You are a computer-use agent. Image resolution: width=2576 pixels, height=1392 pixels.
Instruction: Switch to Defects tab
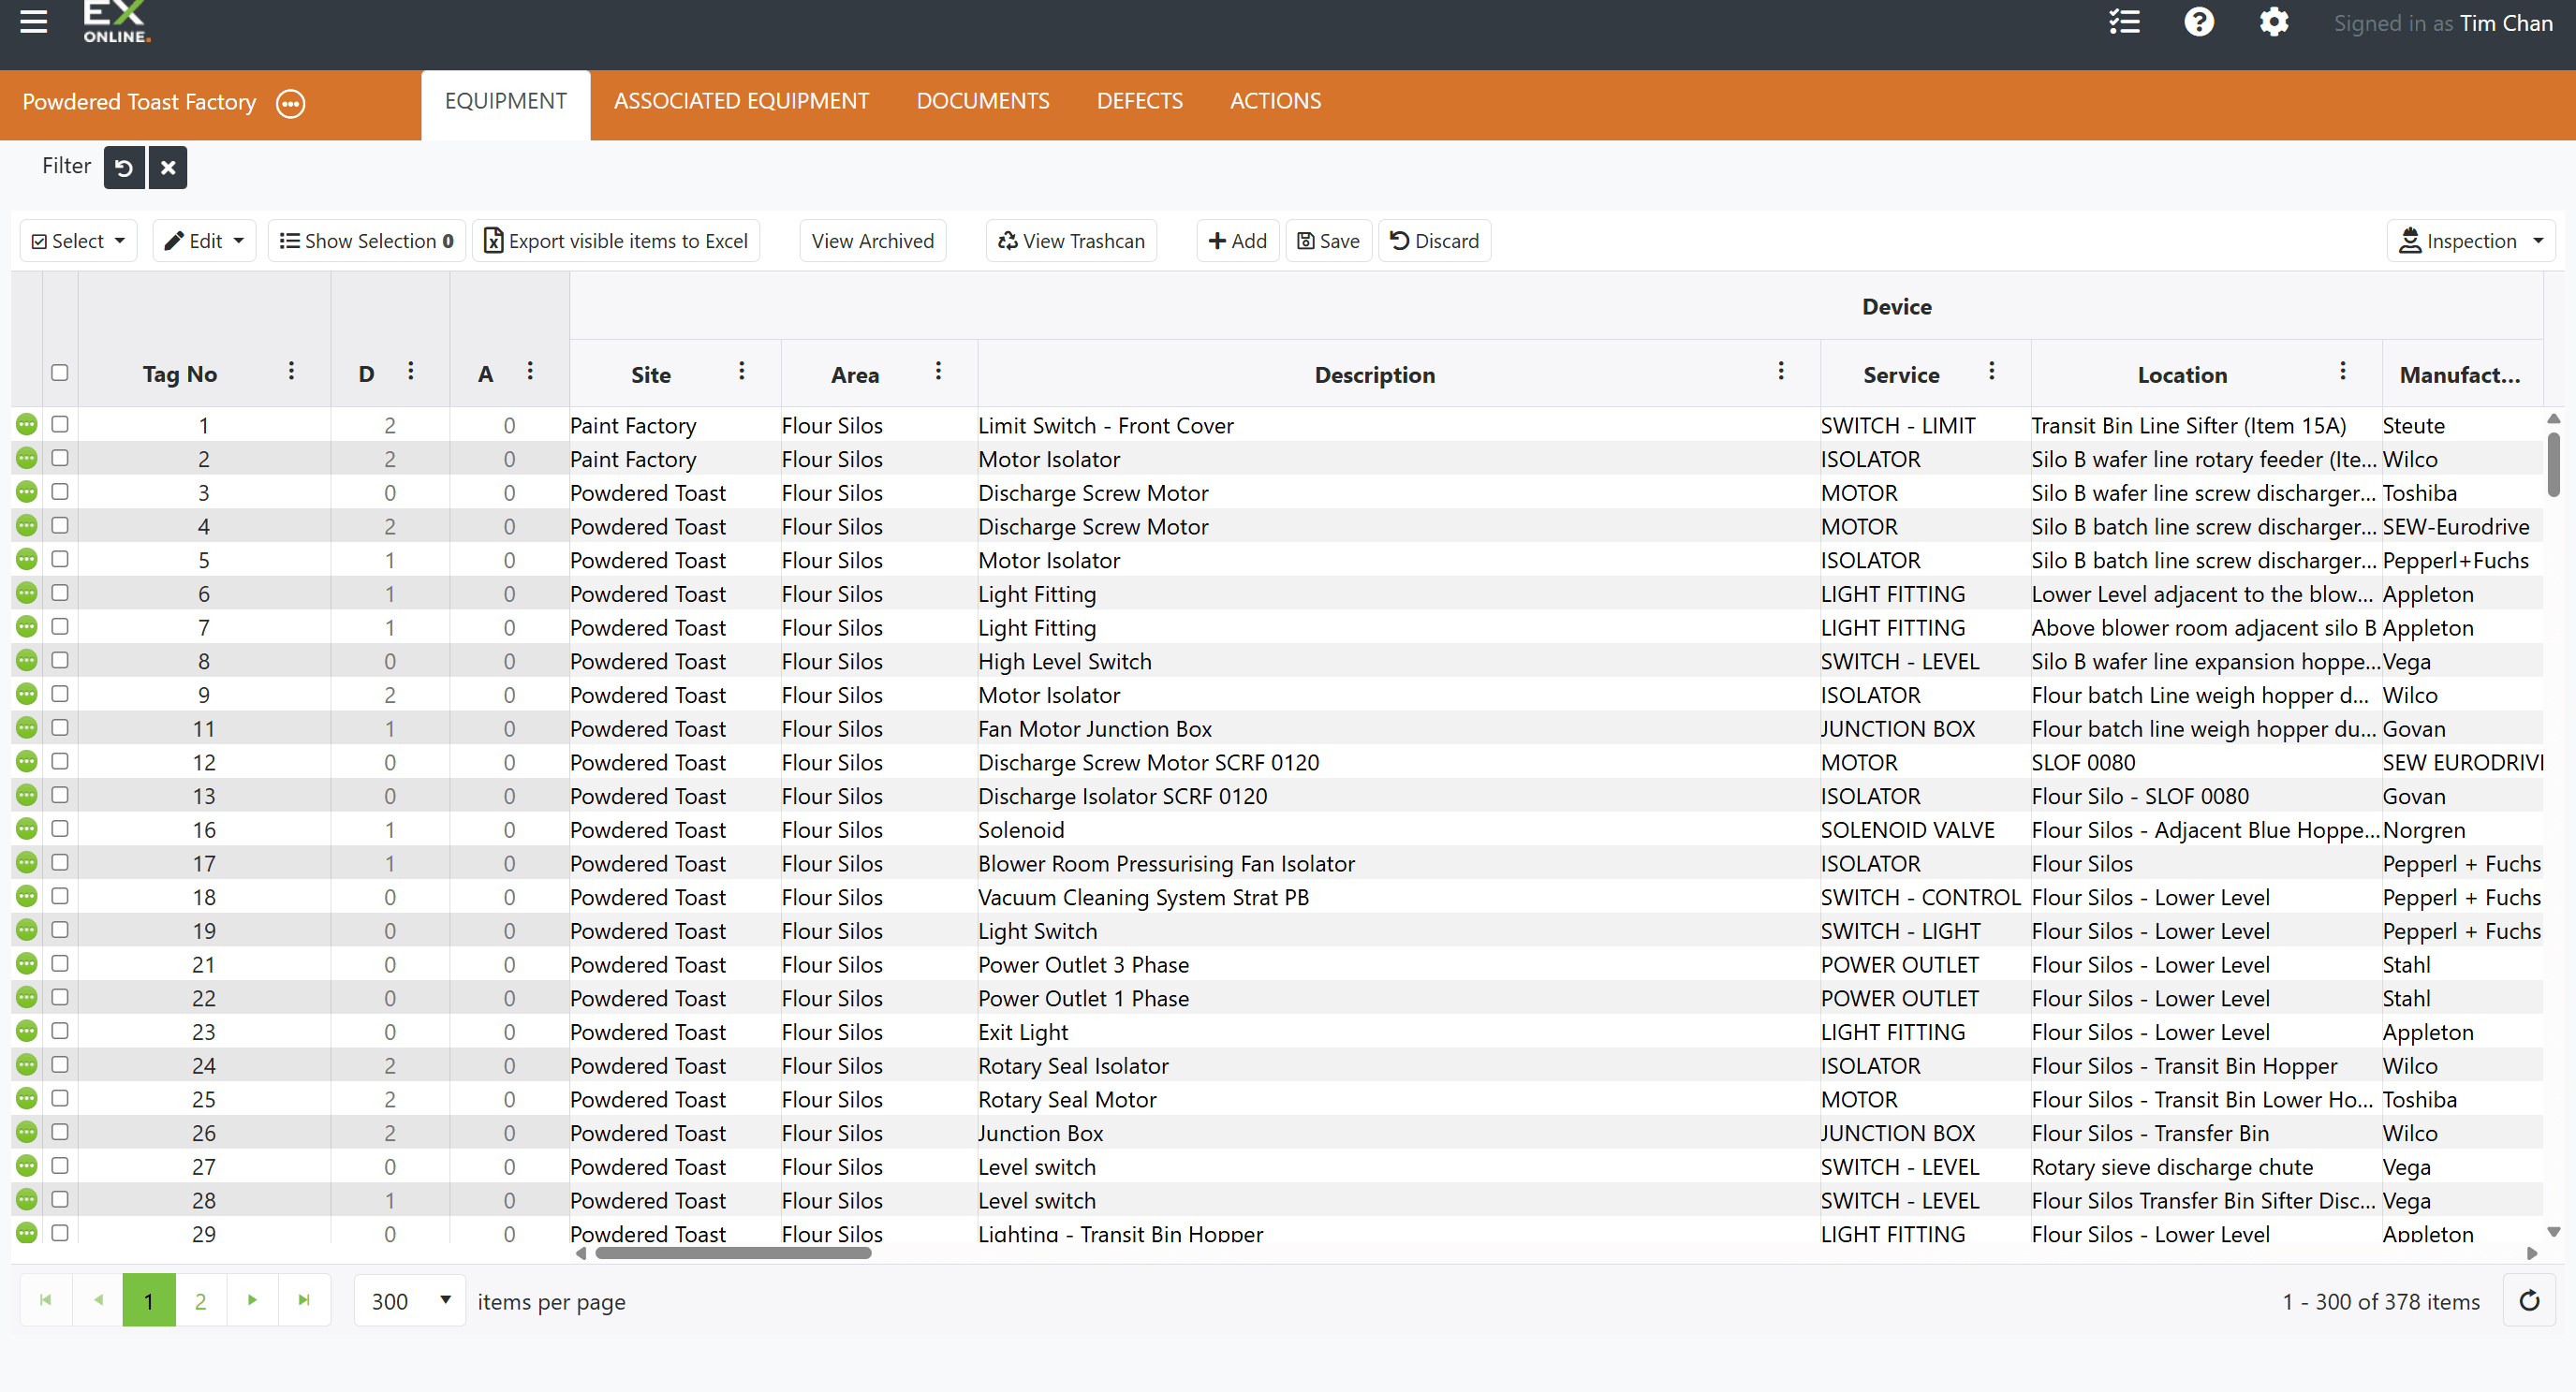point(1140,102)
